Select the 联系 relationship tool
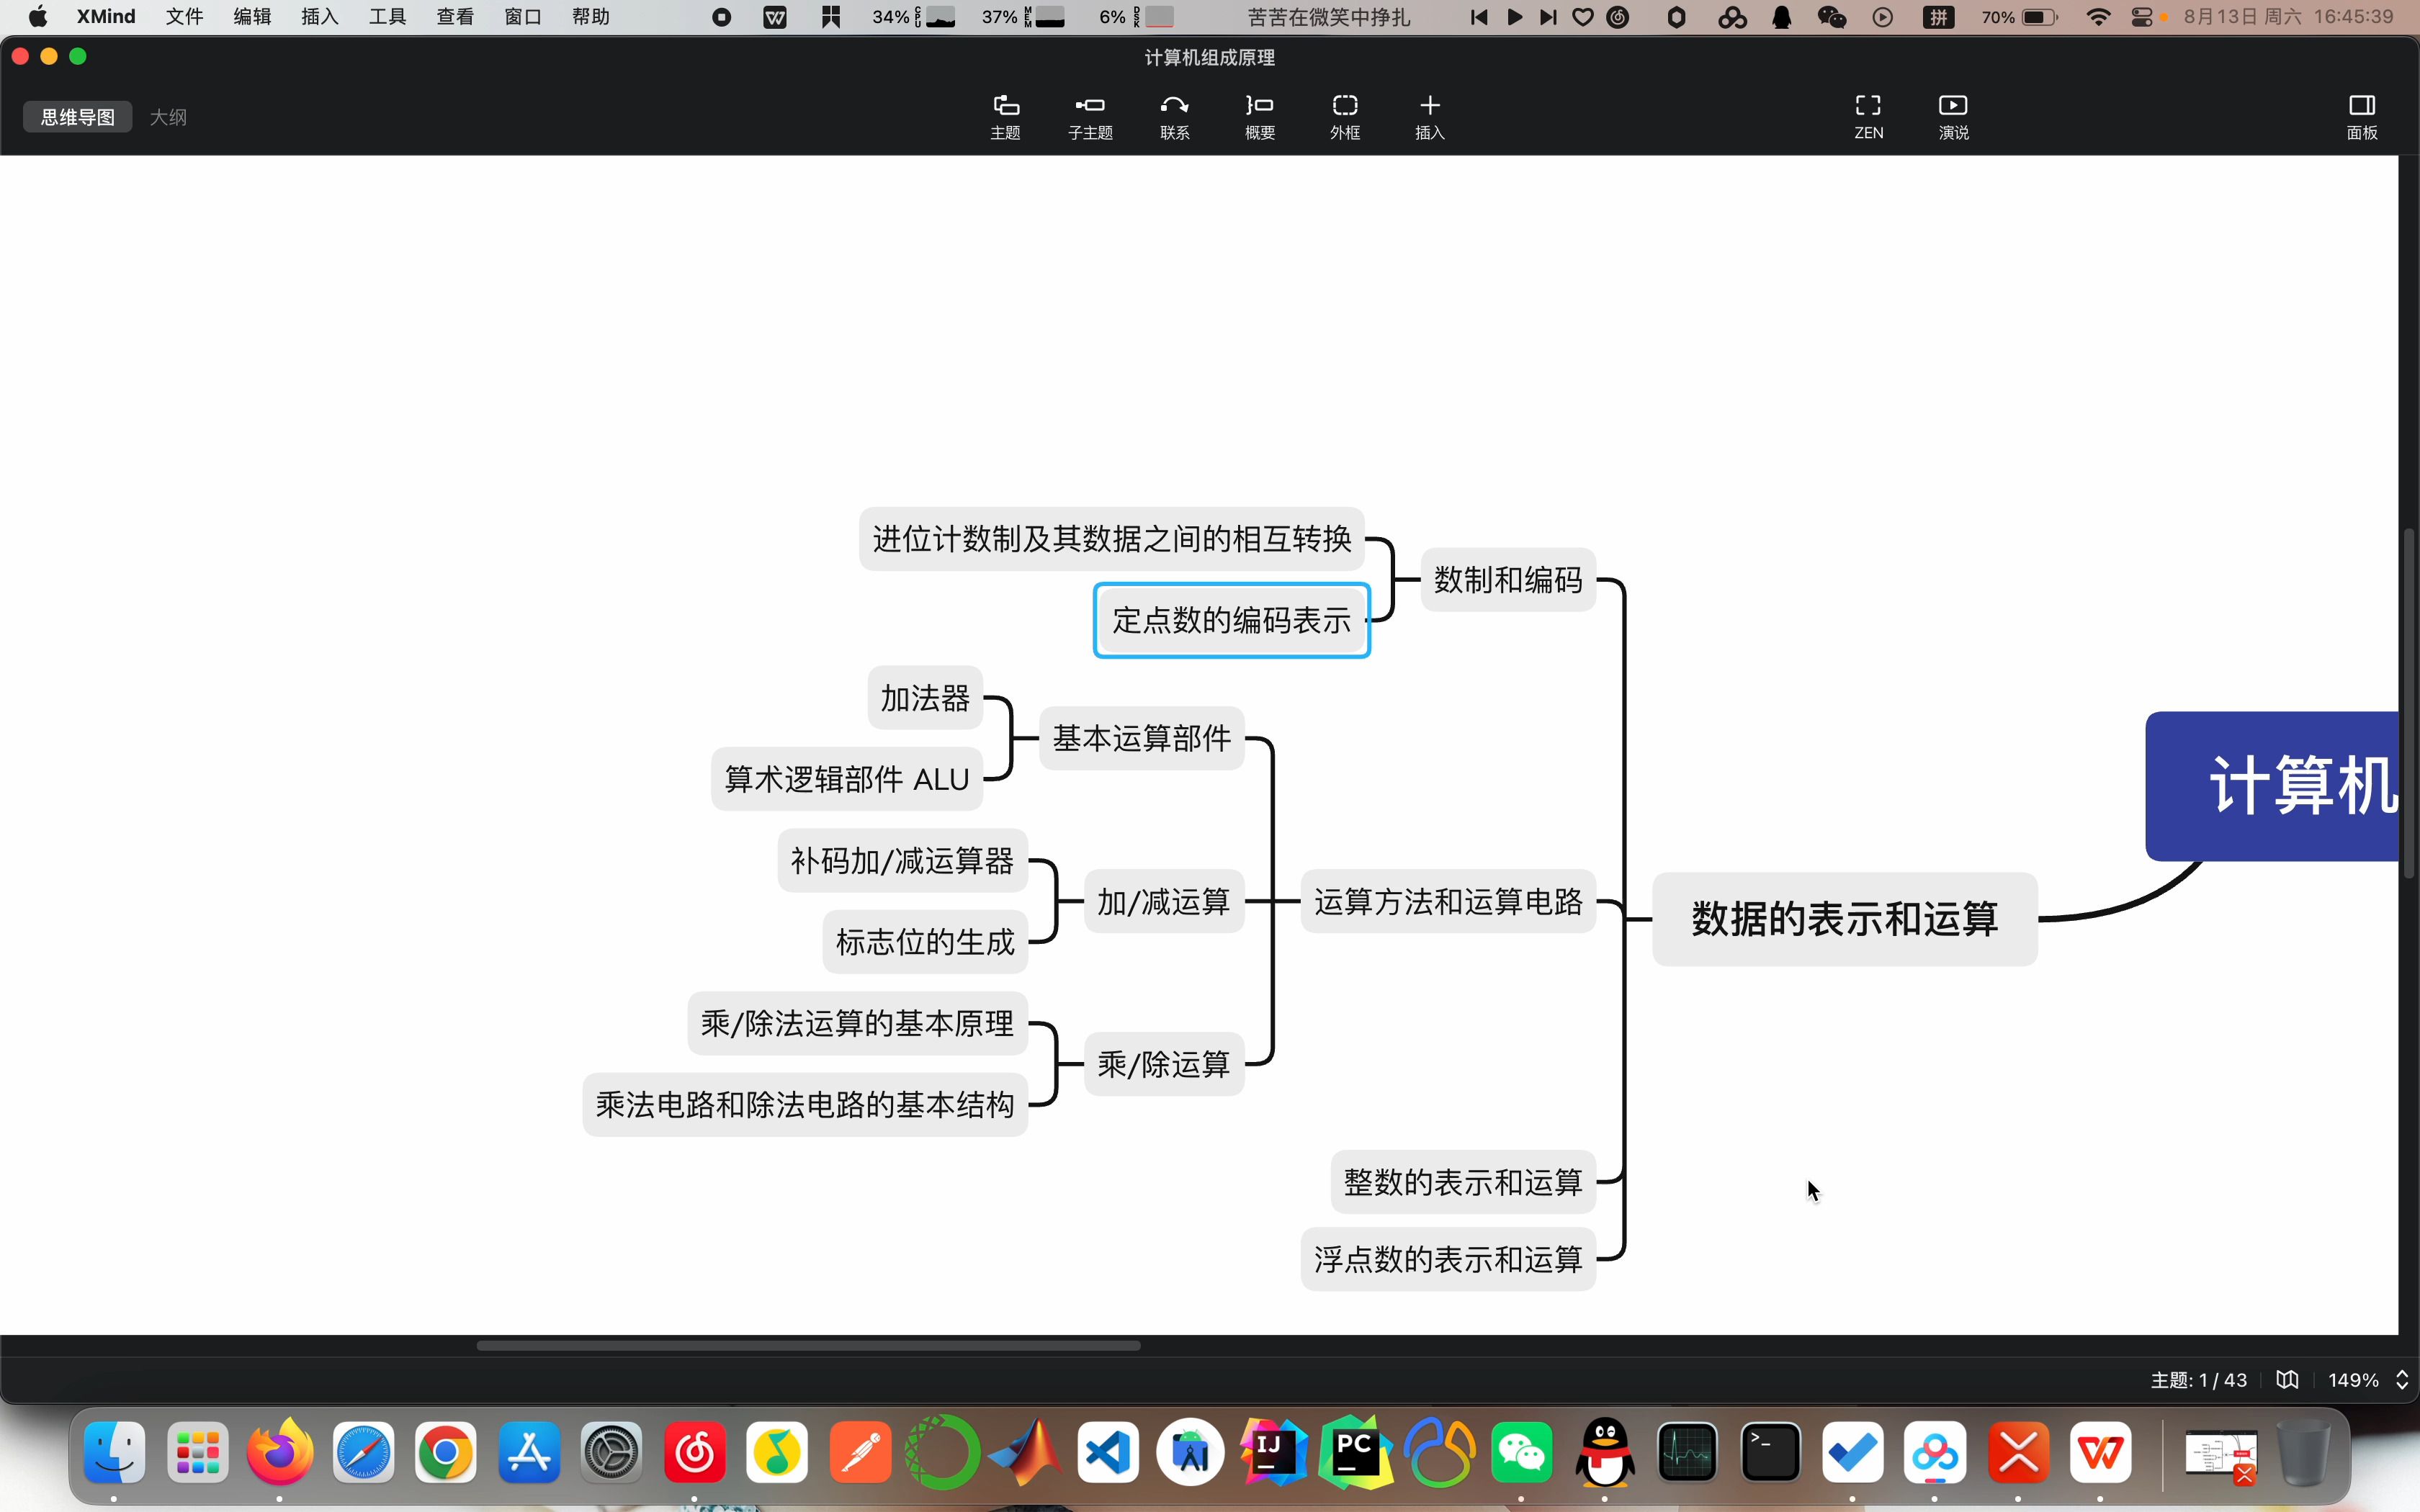Image resolution: width=2420 pixels, height=1512 pixels. [x=1174, y=116]
